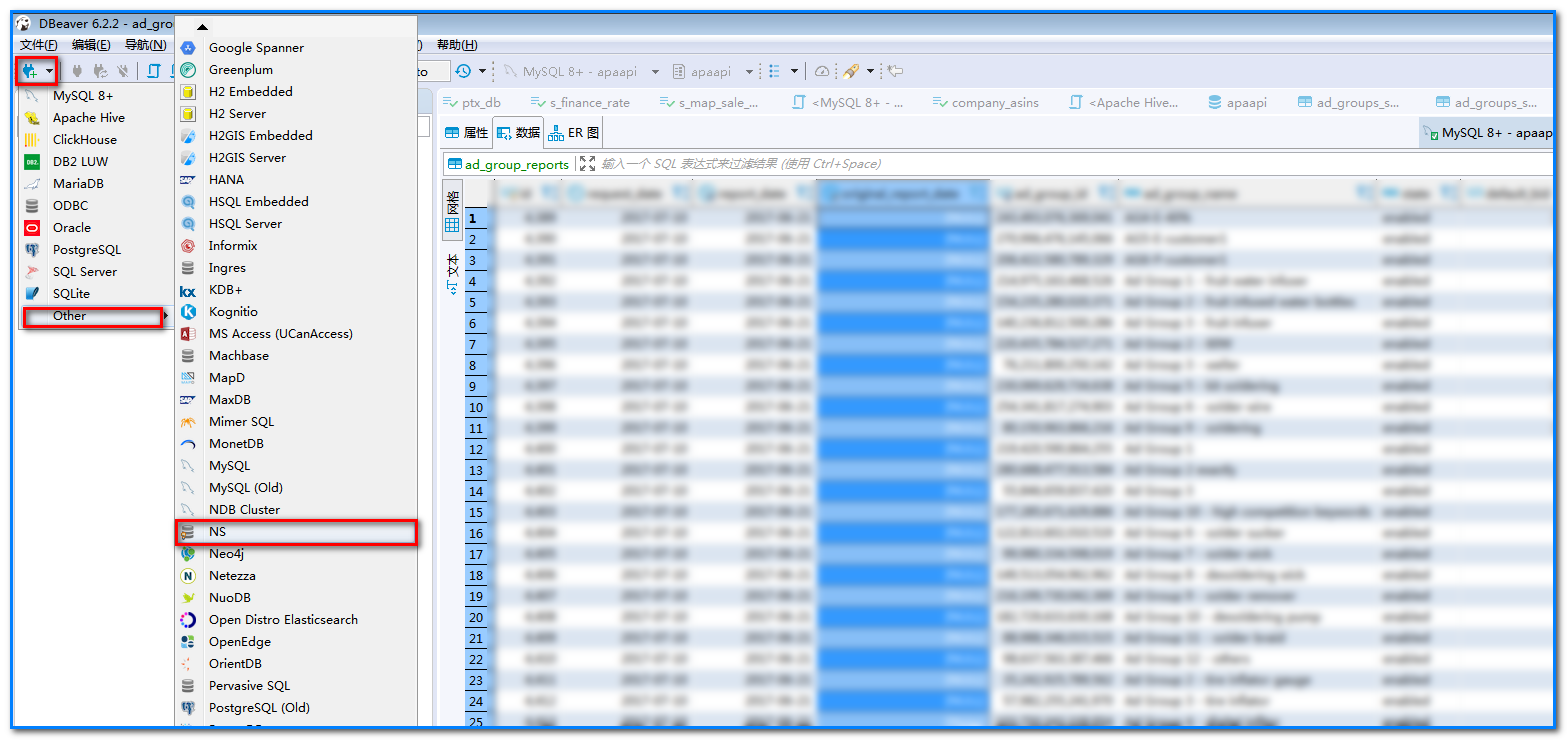1567x740 pixels.
Task: Open the ER 图 diagram tab
Action: tap(574, 133)
